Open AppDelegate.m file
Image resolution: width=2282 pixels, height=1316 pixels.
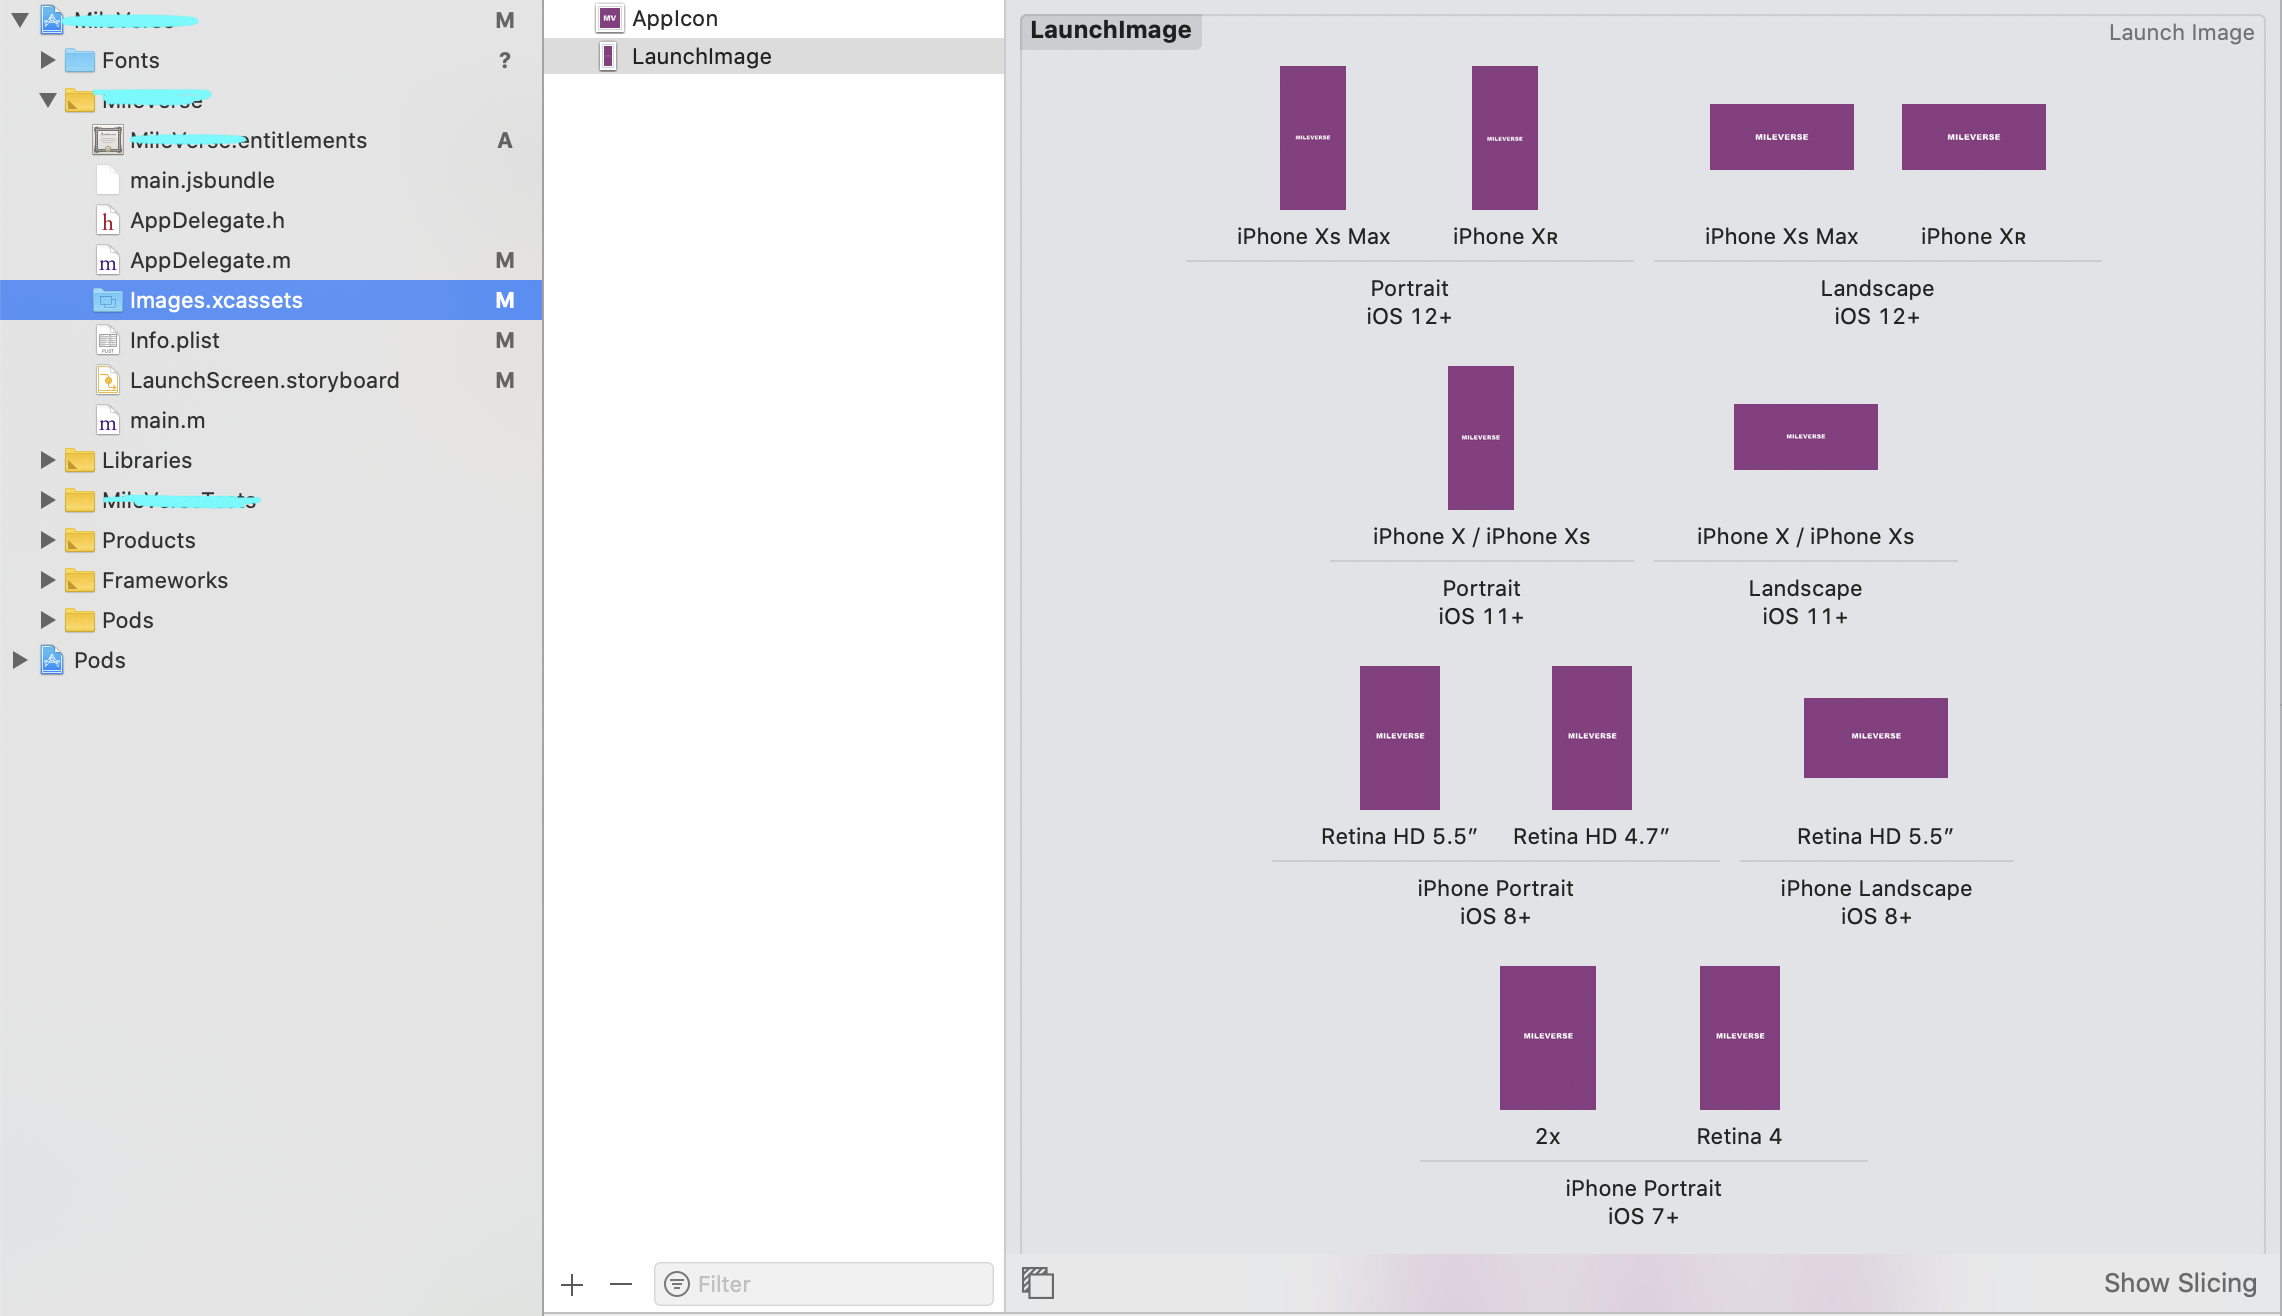click(x=210, y=260)
